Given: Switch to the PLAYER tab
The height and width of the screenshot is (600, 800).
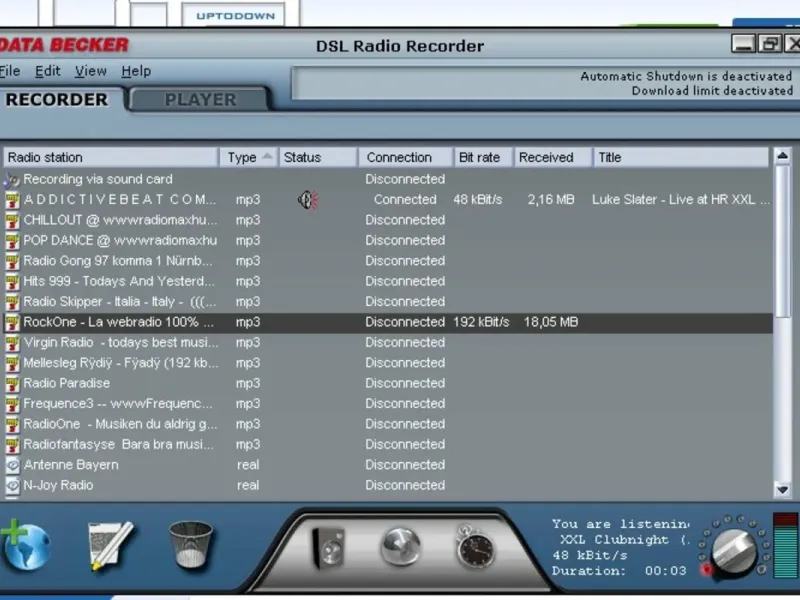Looking at the screenshot, I should (200, 99).
